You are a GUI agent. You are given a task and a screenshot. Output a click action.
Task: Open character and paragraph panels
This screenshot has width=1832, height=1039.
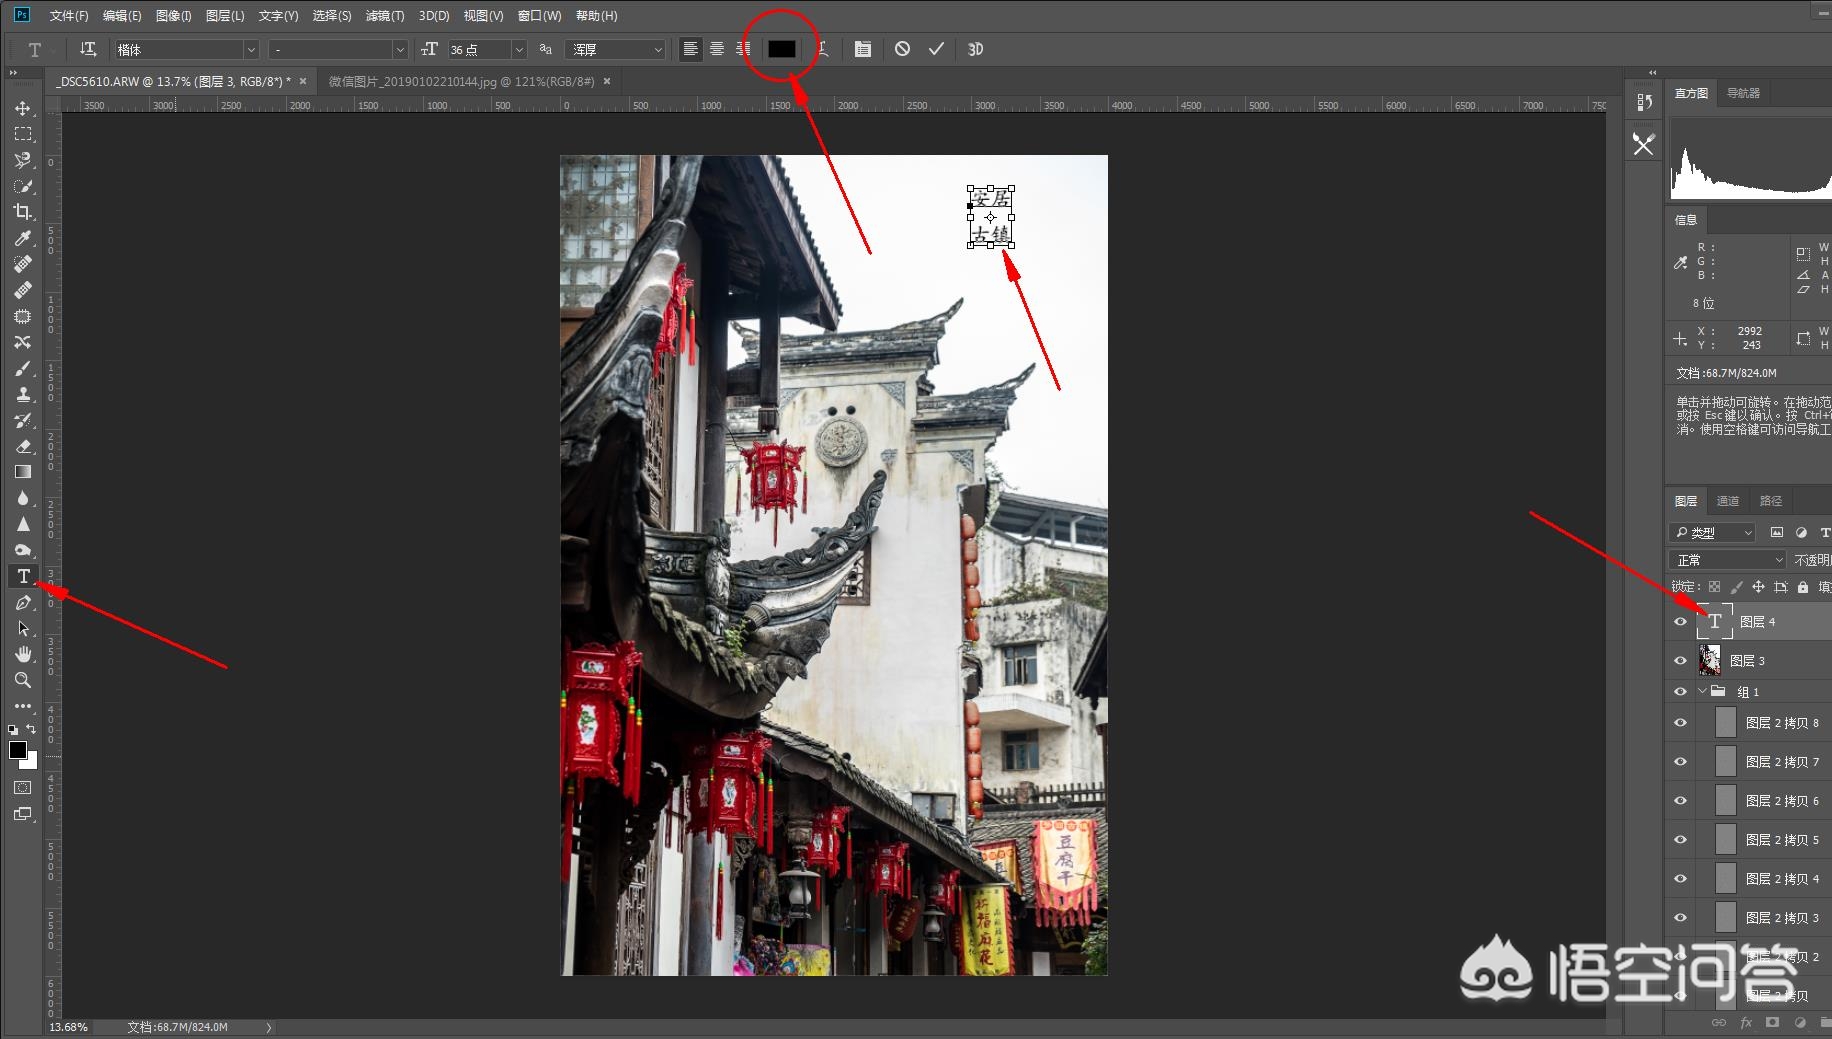pyautogui.click(x=862, y=49)
